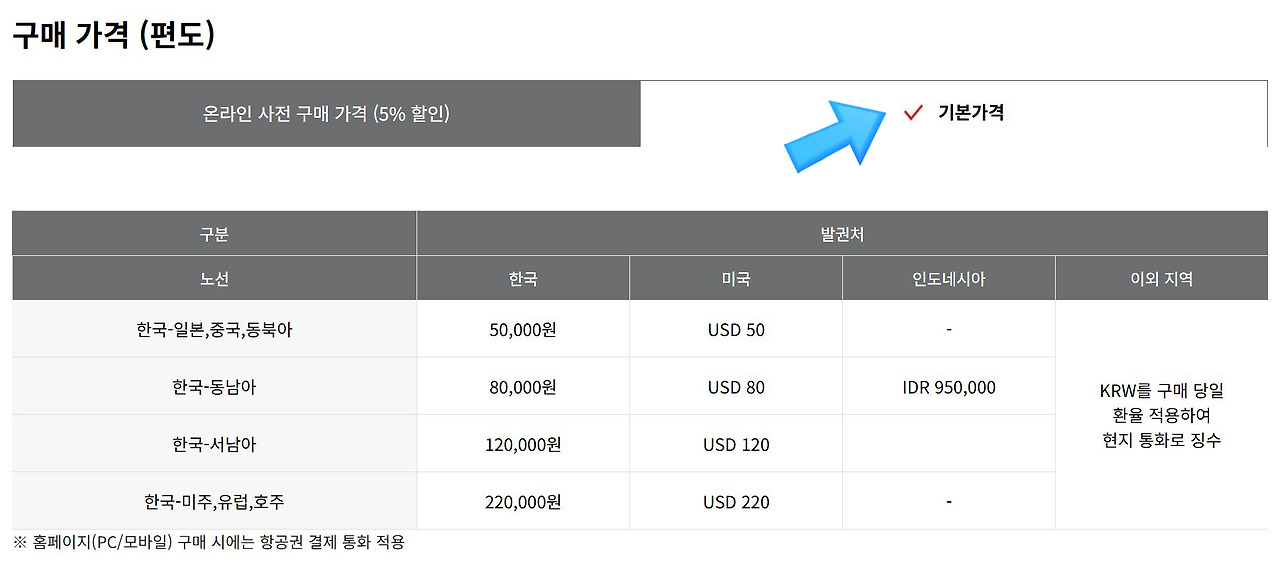Click the 220,000원 price cell

click(523, 501)
